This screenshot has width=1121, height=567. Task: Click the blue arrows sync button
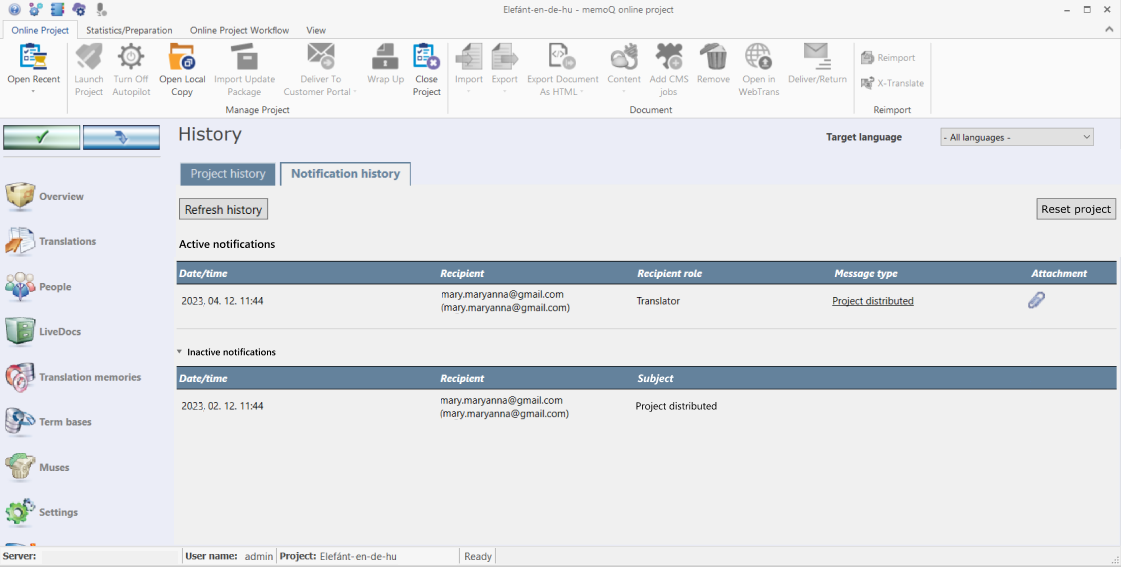121,138
